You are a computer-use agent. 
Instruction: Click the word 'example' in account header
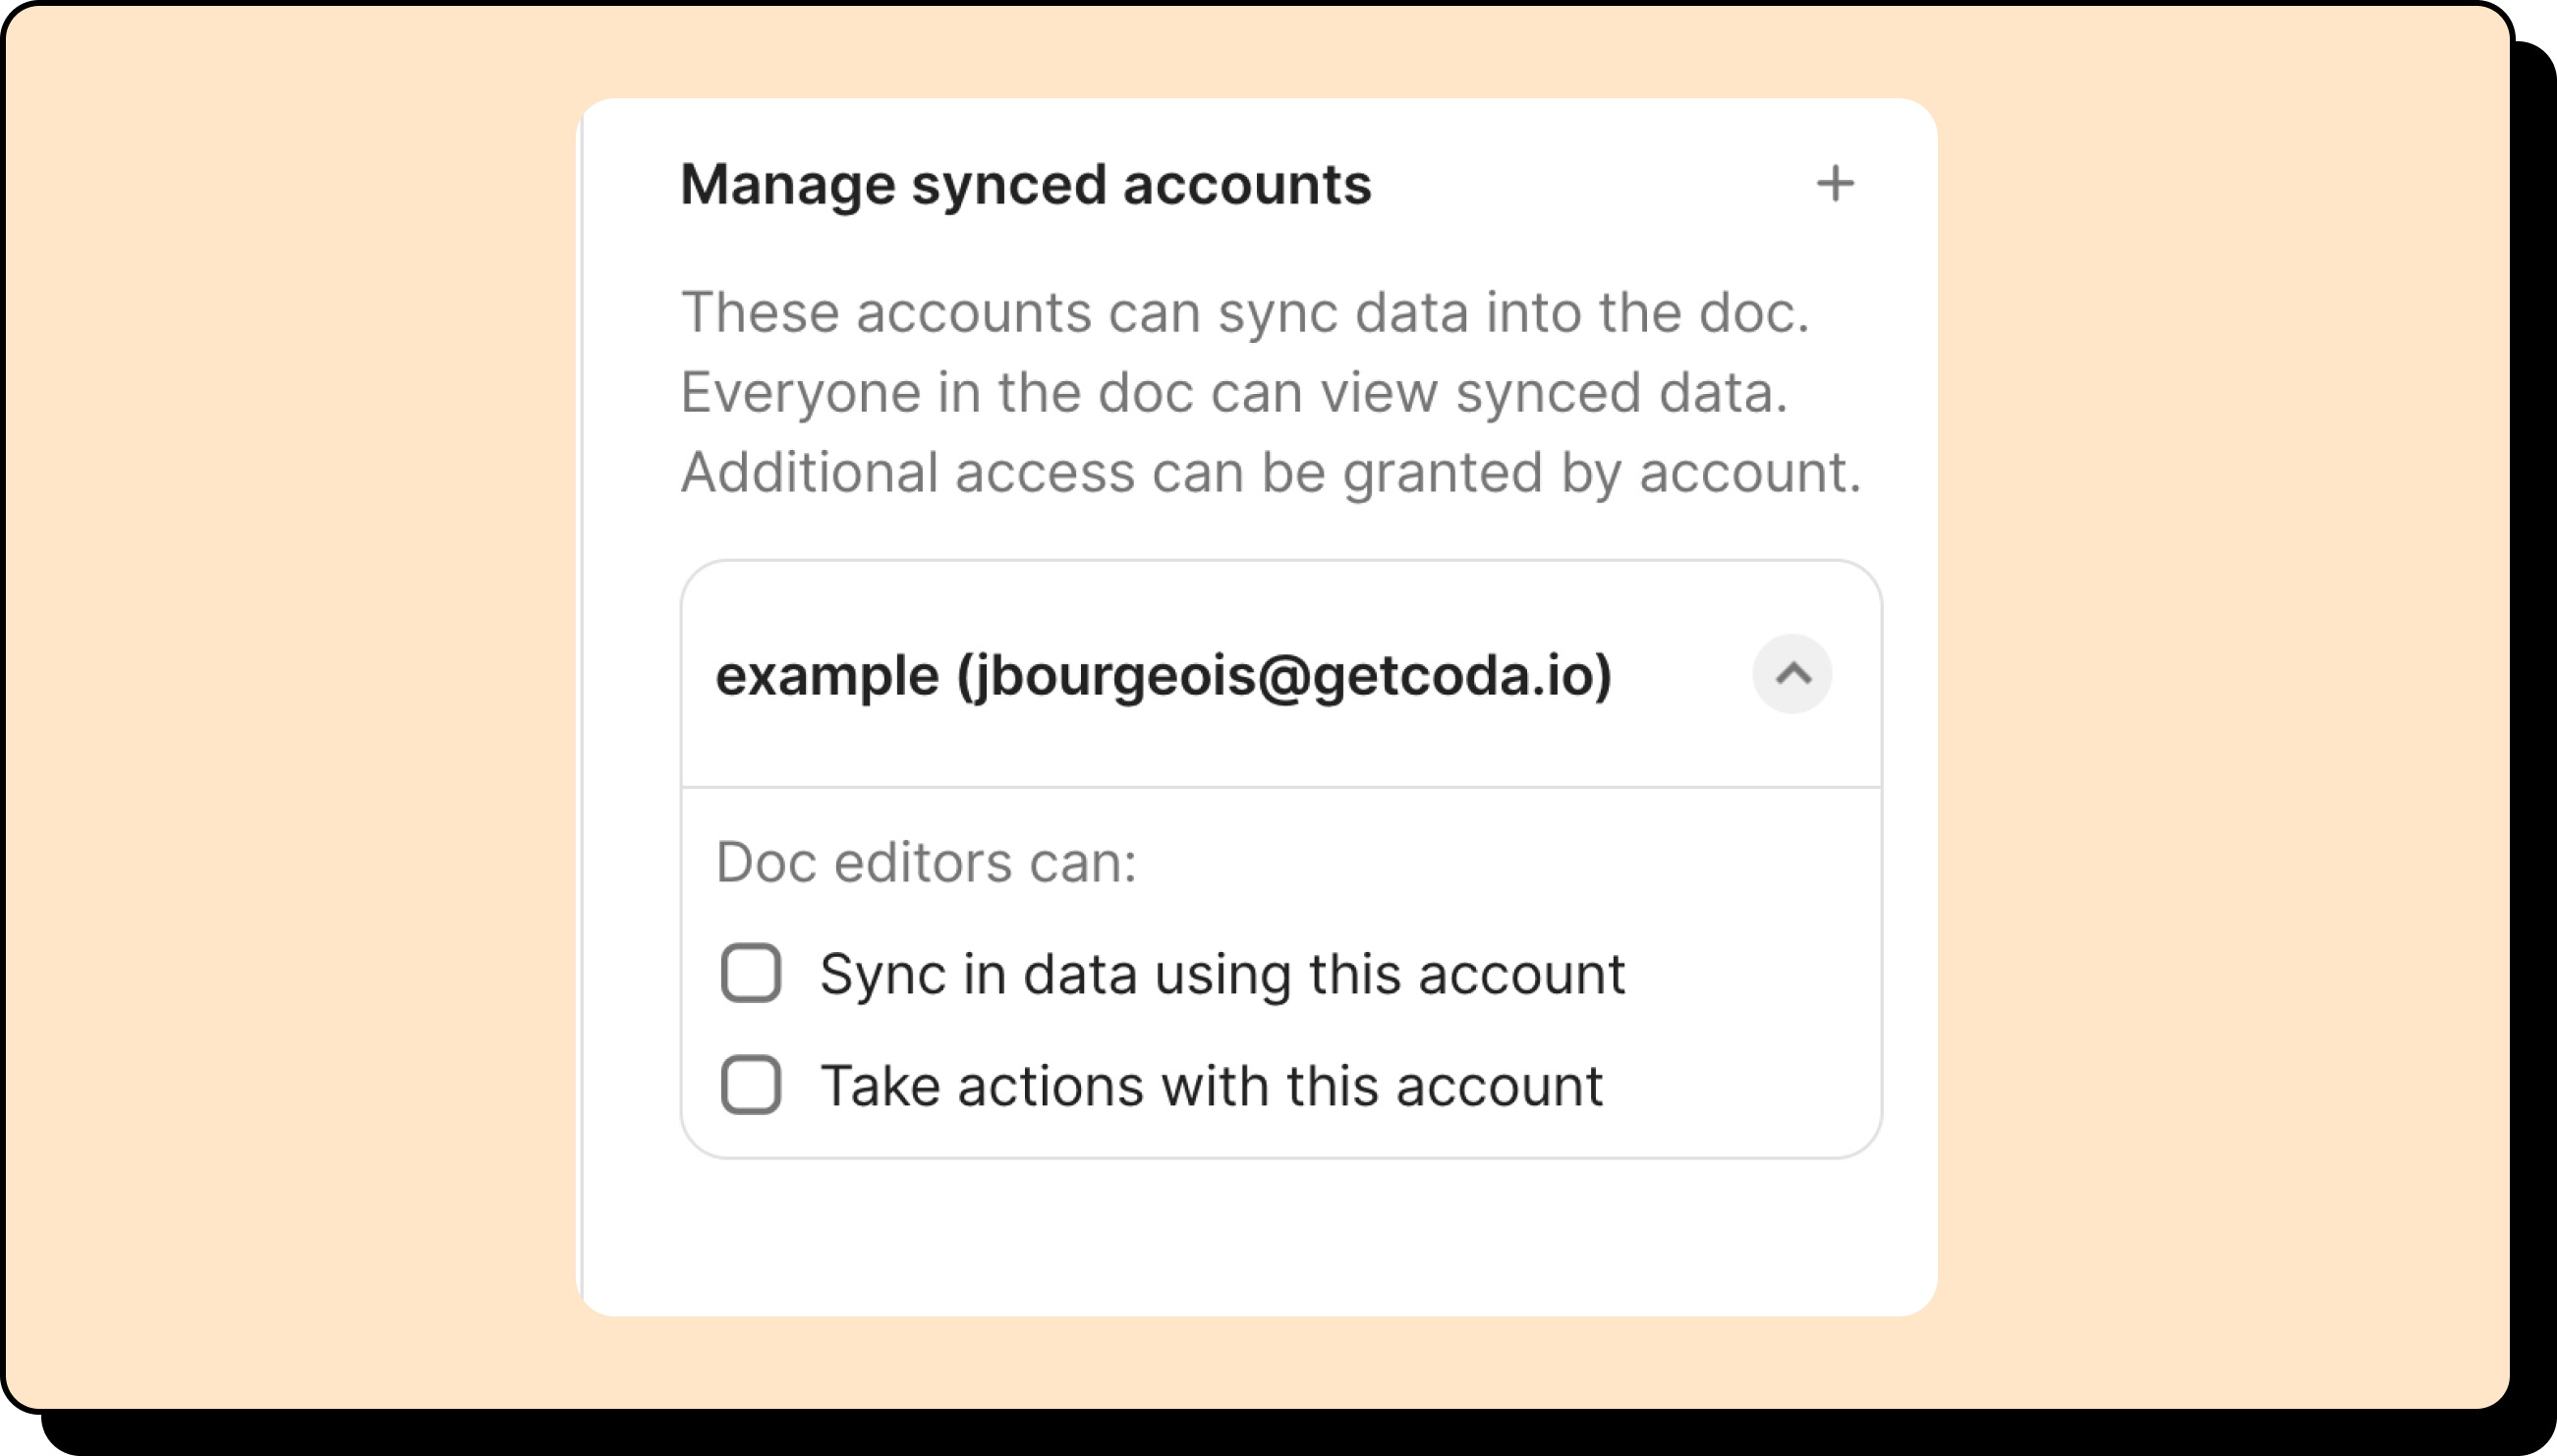tap(827, 676)
